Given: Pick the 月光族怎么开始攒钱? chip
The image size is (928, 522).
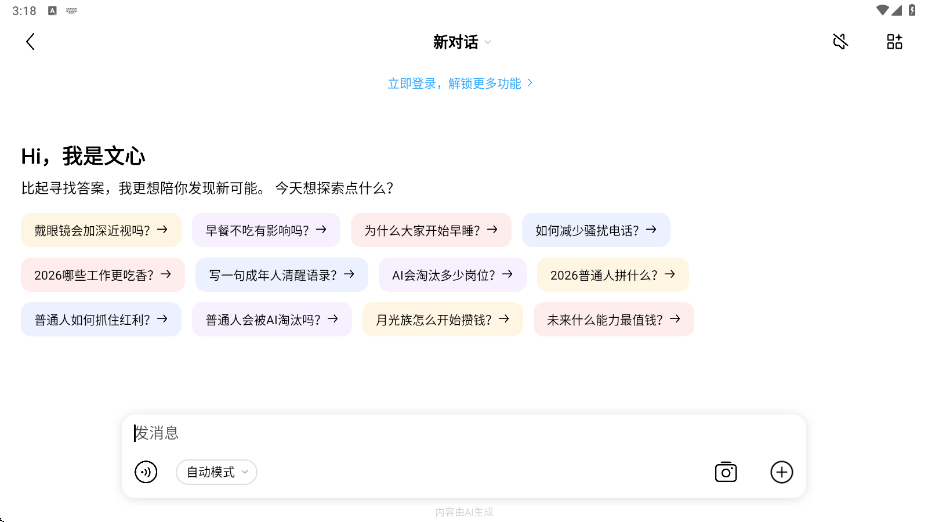Looking at the screenshot, I should pos(443,320).
